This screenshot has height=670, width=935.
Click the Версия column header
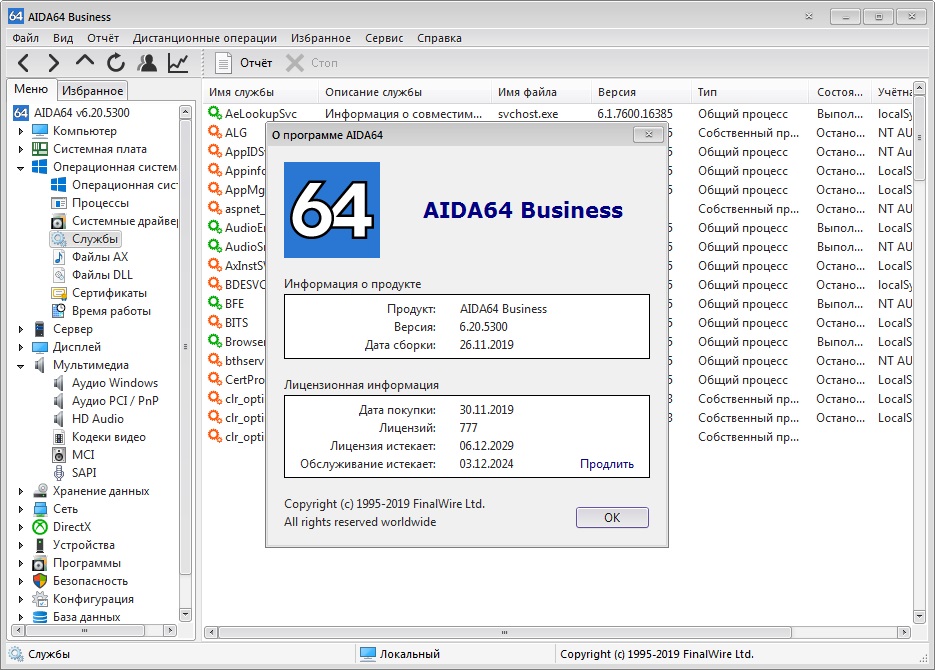[640, 92]
